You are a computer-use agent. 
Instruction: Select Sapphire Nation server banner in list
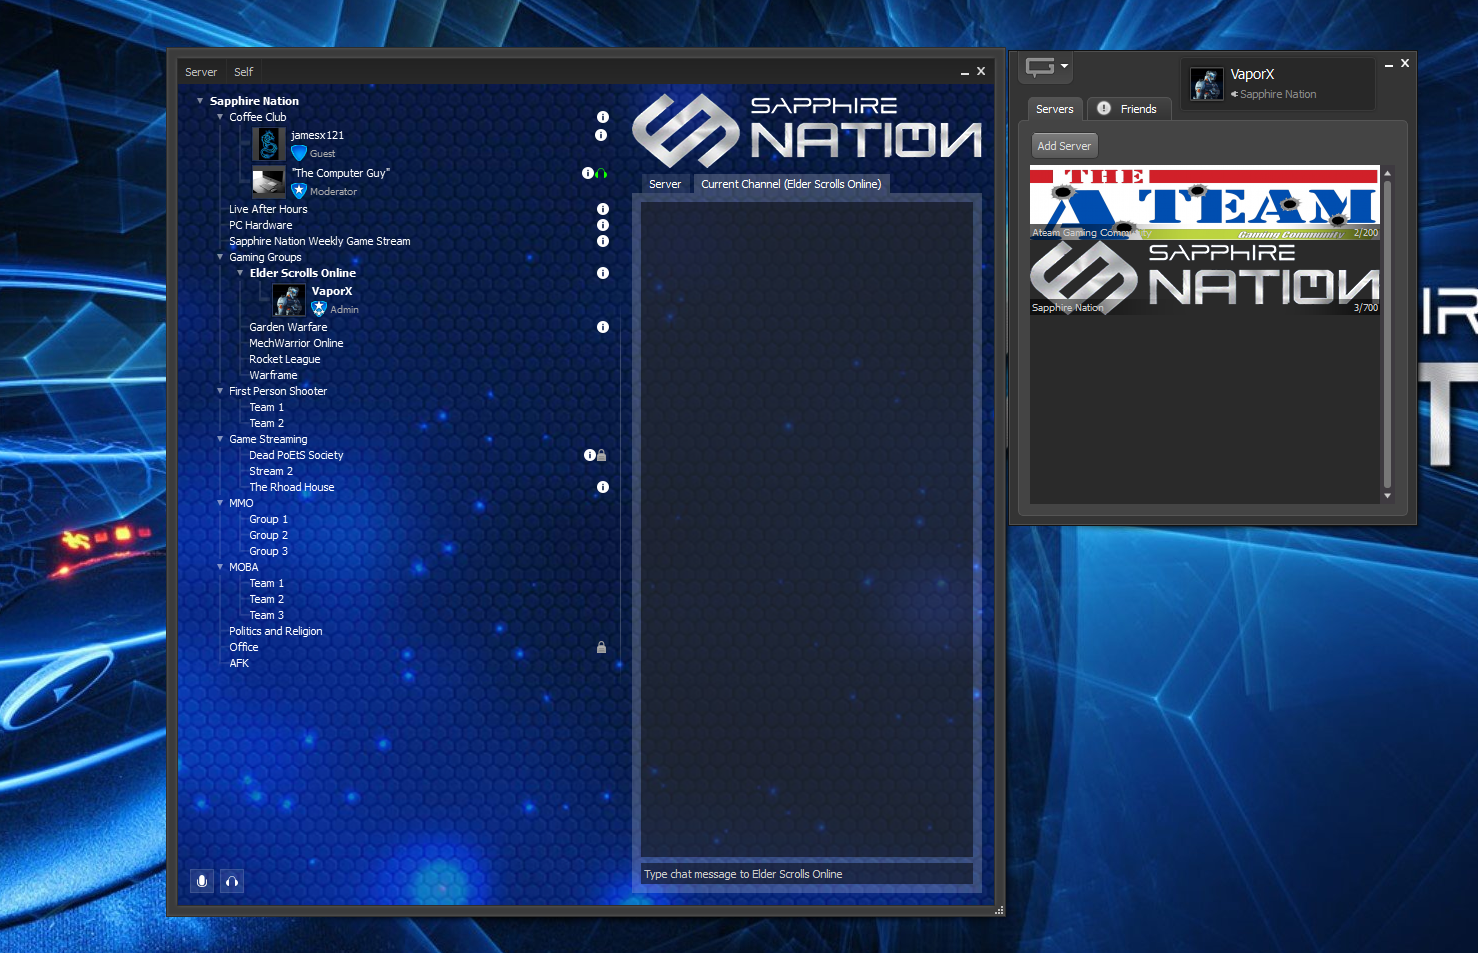coord(1205,278)
